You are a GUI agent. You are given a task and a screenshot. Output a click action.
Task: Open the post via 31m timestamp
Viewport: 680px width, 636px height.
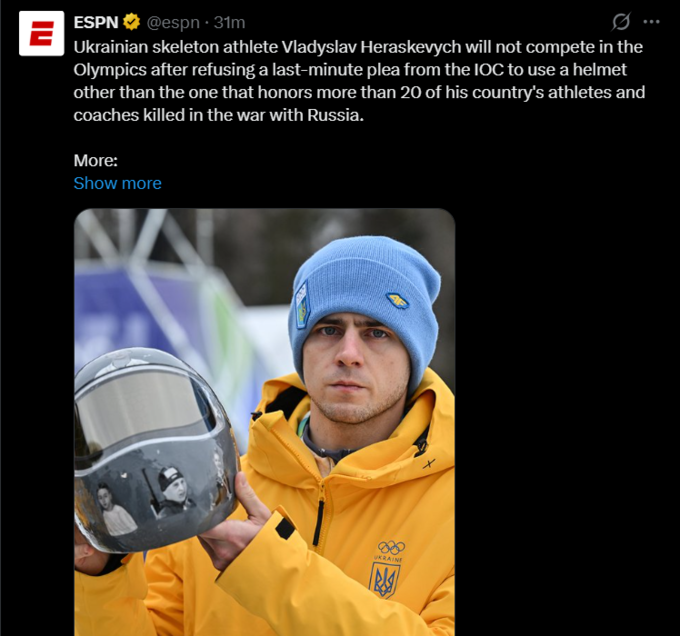[229, 22]
